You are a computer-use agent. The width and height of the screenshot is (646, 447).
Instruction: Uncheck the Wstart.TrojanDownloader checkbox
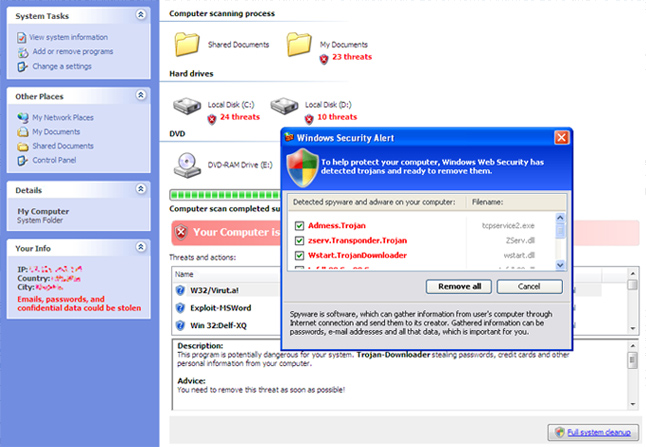300,255
